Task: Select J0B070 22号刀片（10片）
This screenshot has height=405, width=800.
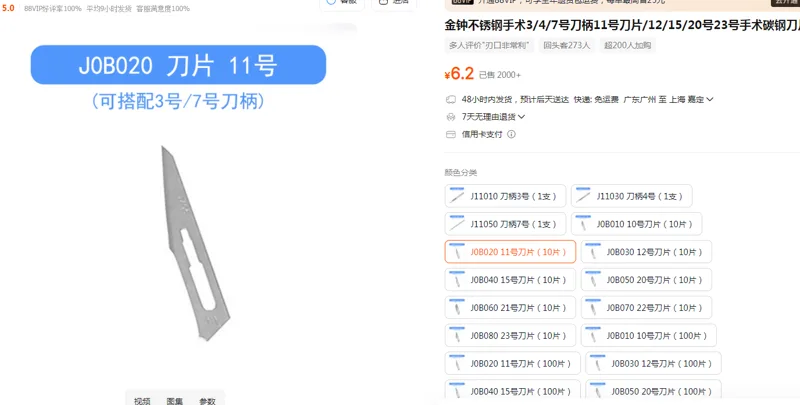Action: point(646,308)
